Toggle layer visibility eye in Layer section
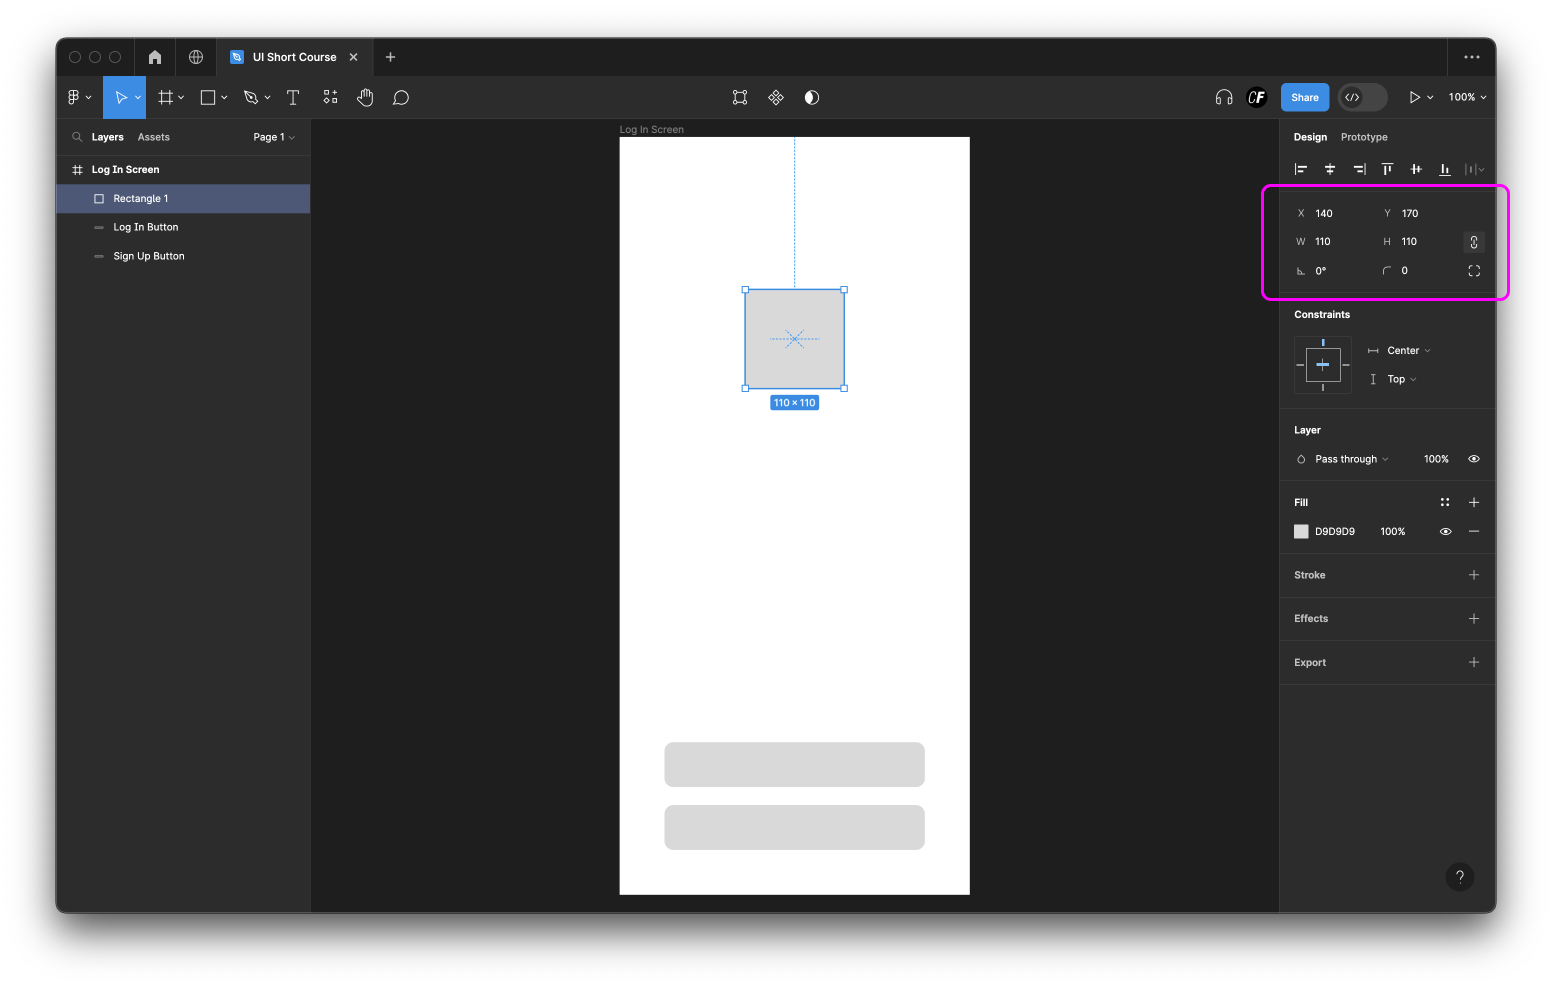This screenshot has width=1552, height=987. [x=1474, y=459]
